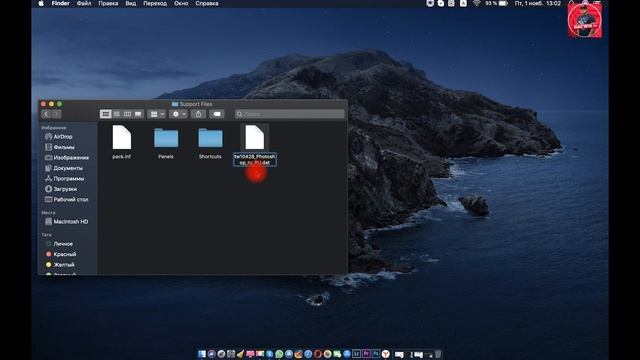Open Программы in the sidebar
This screenshot has width=640, height=360.
(69, 179)
